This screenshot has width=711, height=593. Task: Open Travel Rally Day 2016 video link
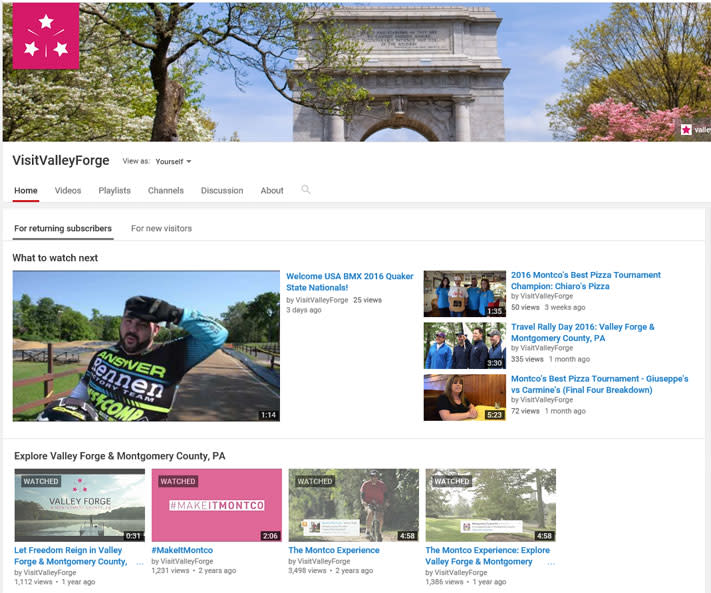(583, 332)
